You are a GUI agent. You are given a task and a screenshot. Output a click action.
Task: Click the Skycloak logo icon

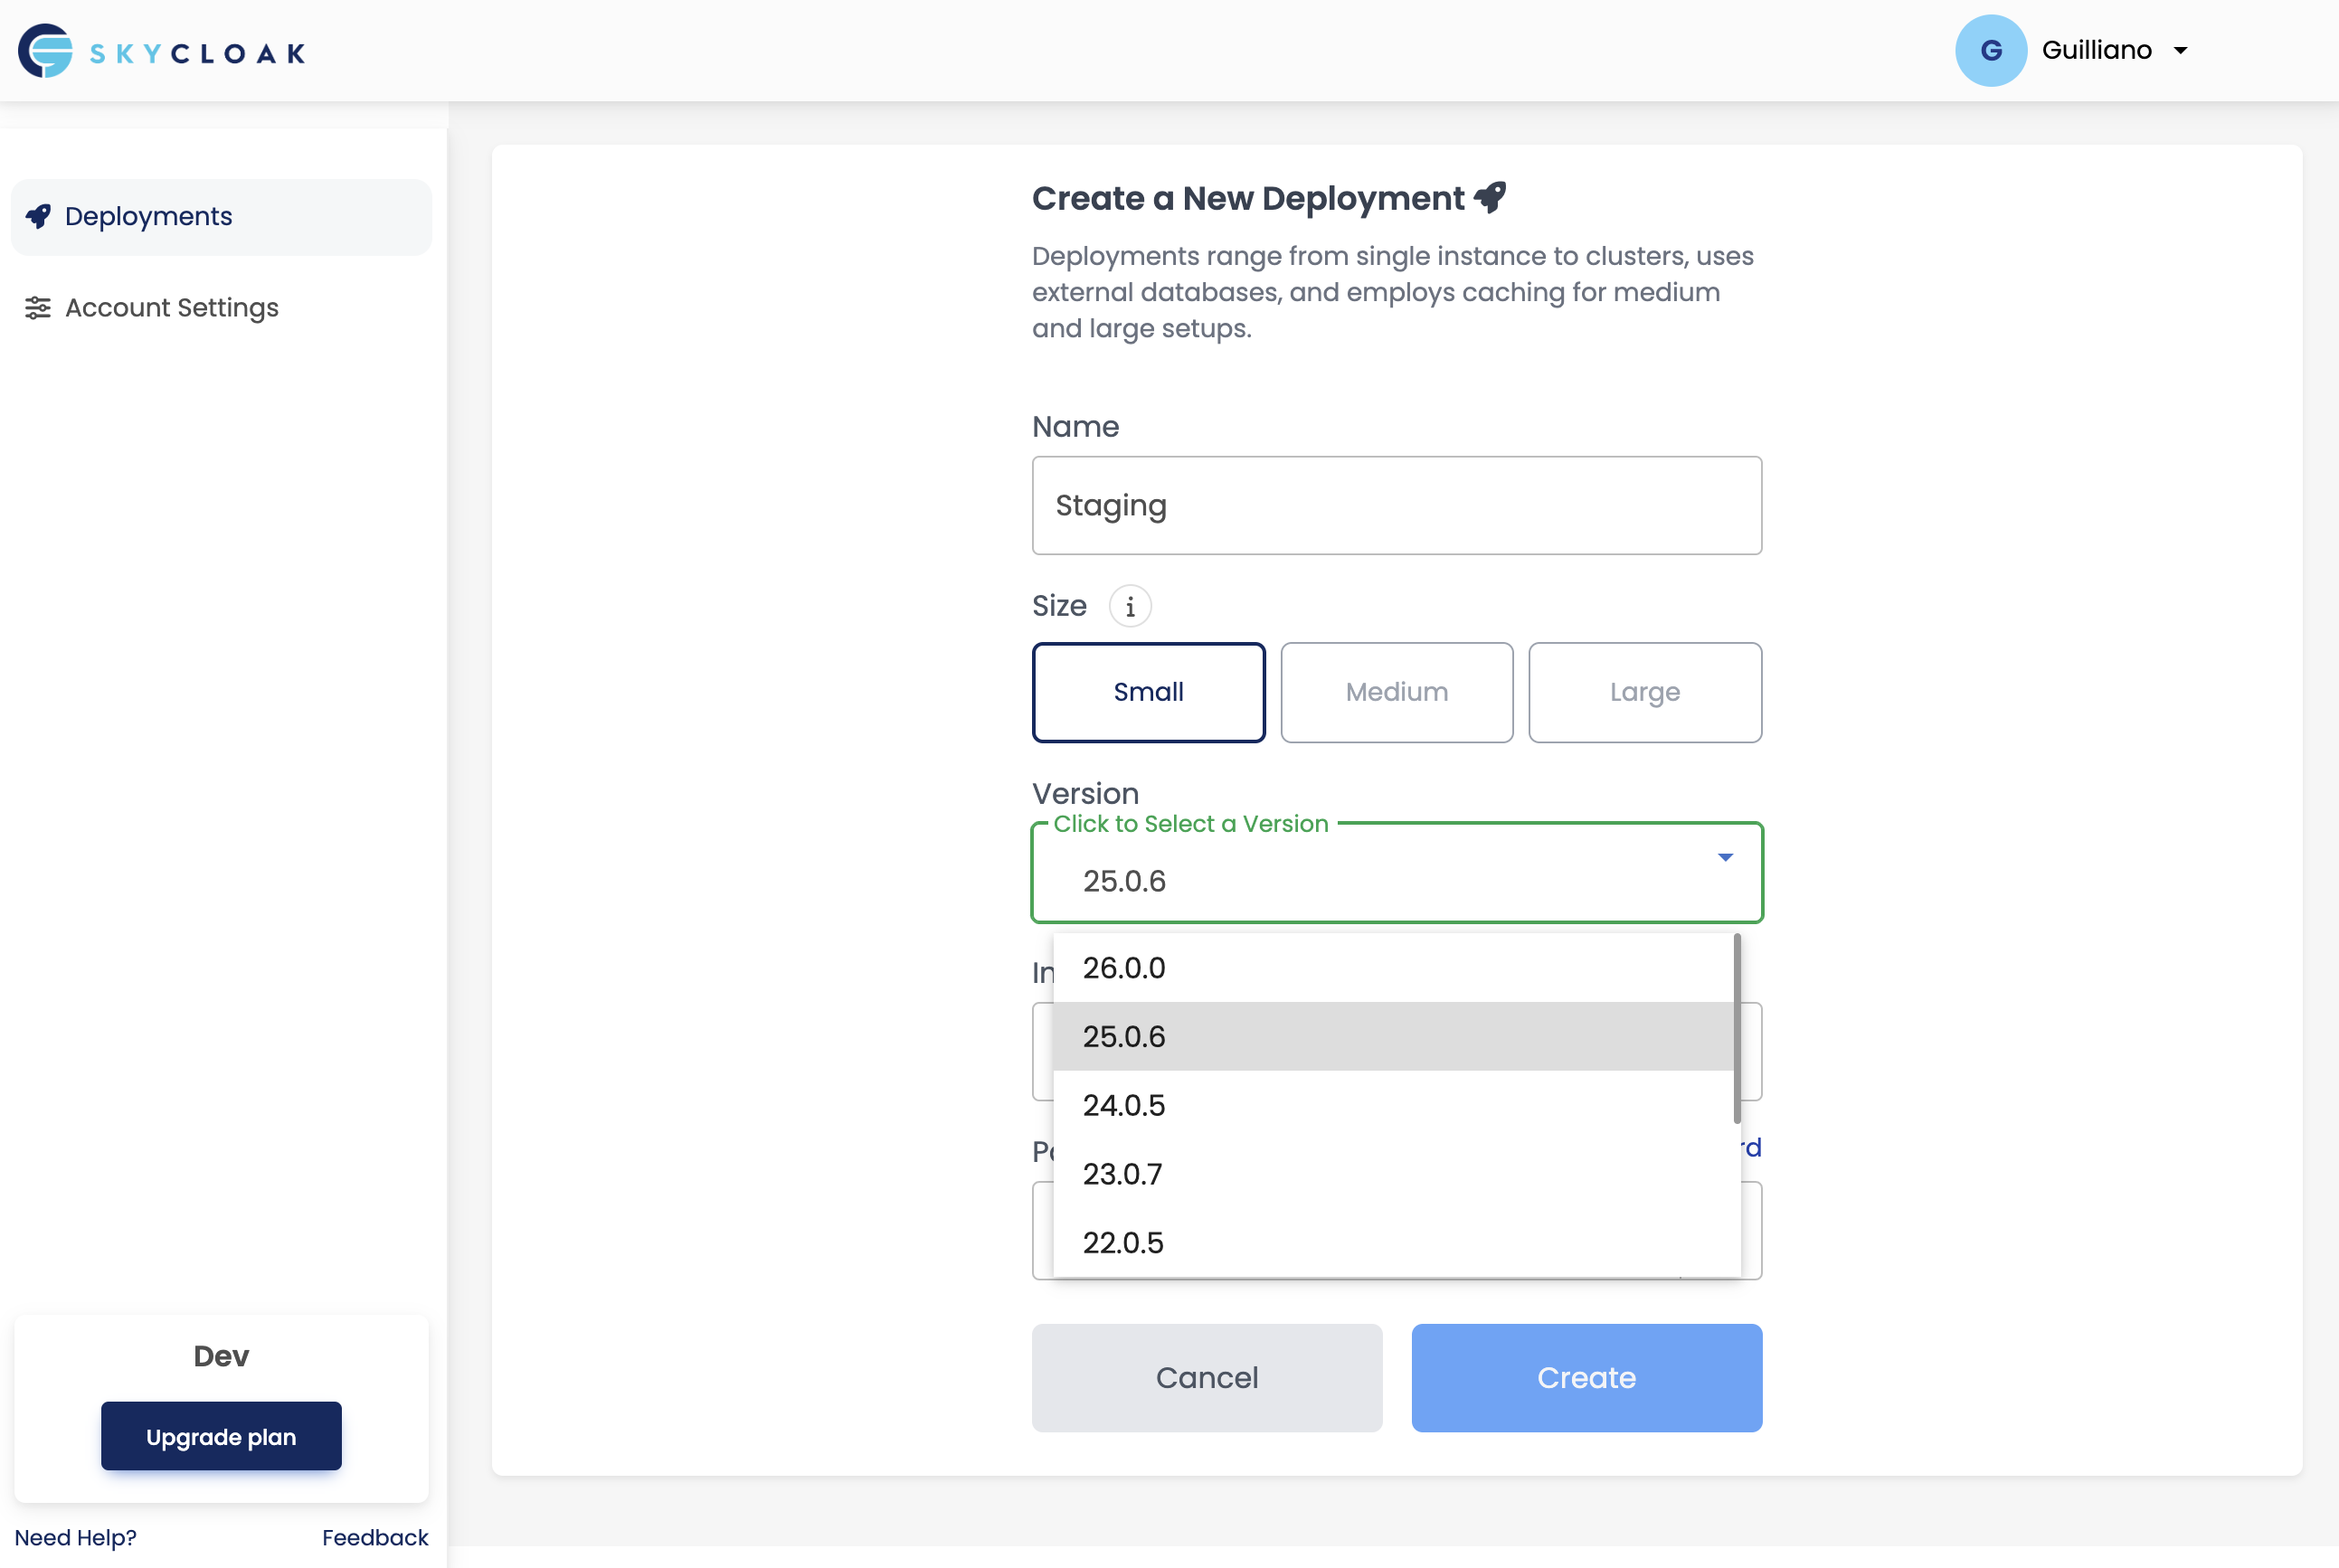[46, 51]
